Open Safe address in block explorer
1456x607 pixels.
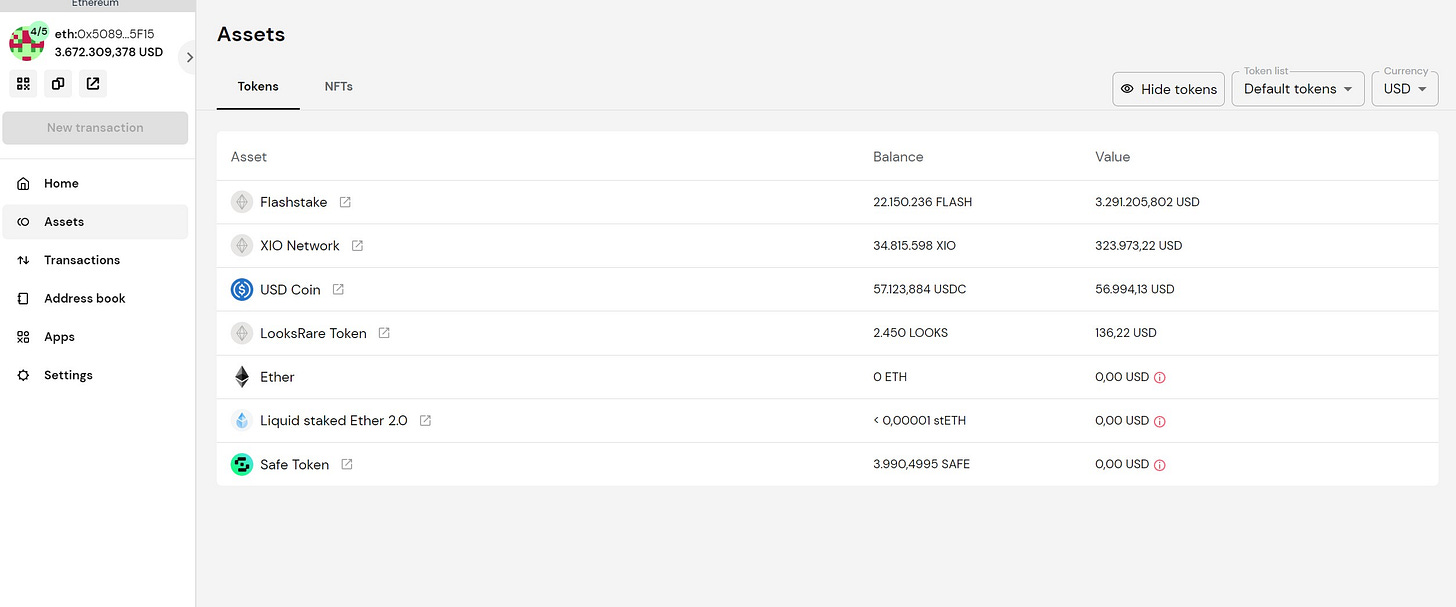pos(93,84)
